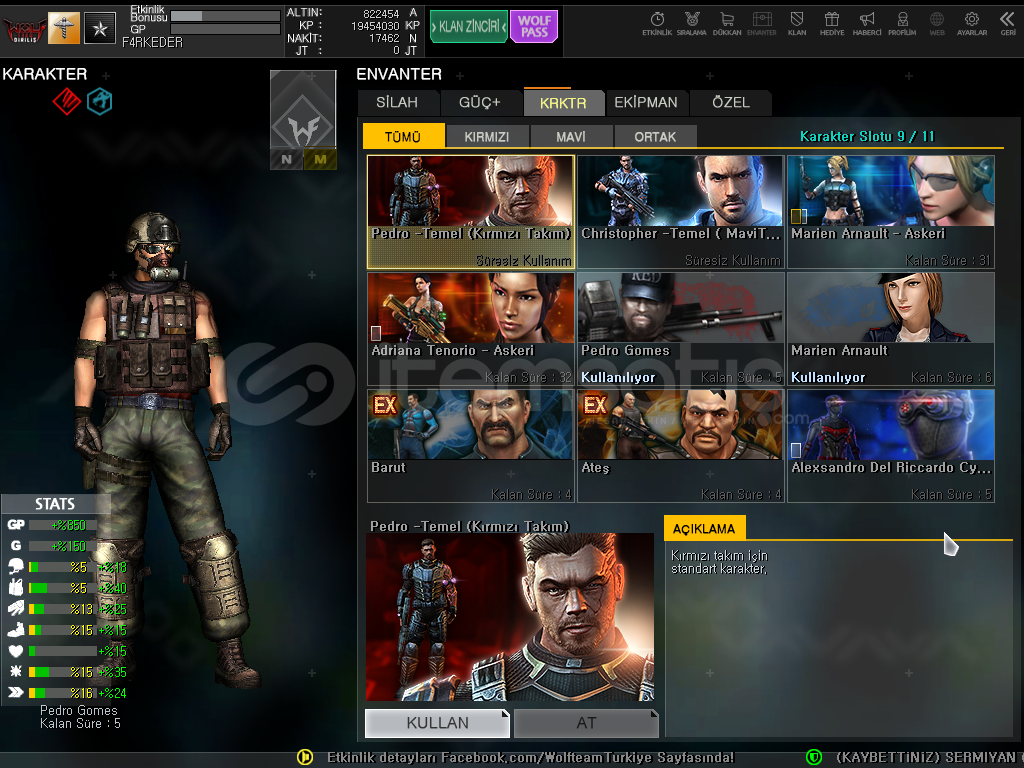
Task: Click the heart stat bar showing +%15
Action: coord(63,650)
